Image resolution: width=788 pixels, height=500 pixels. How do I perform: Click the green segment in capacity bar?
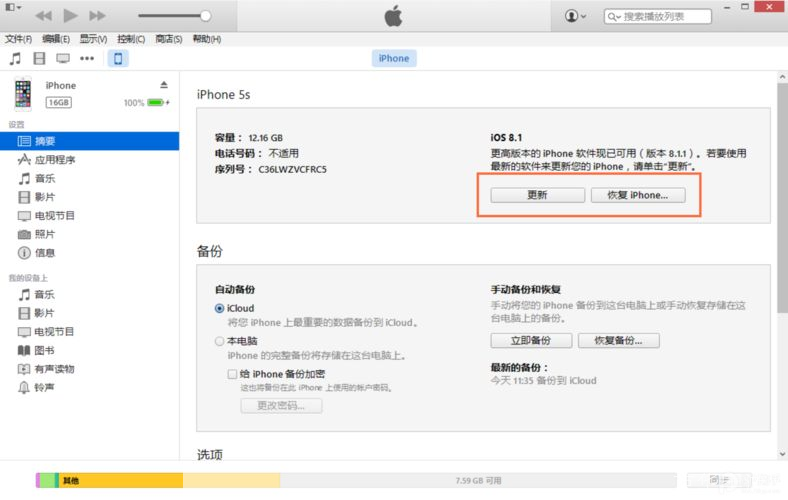47,480
